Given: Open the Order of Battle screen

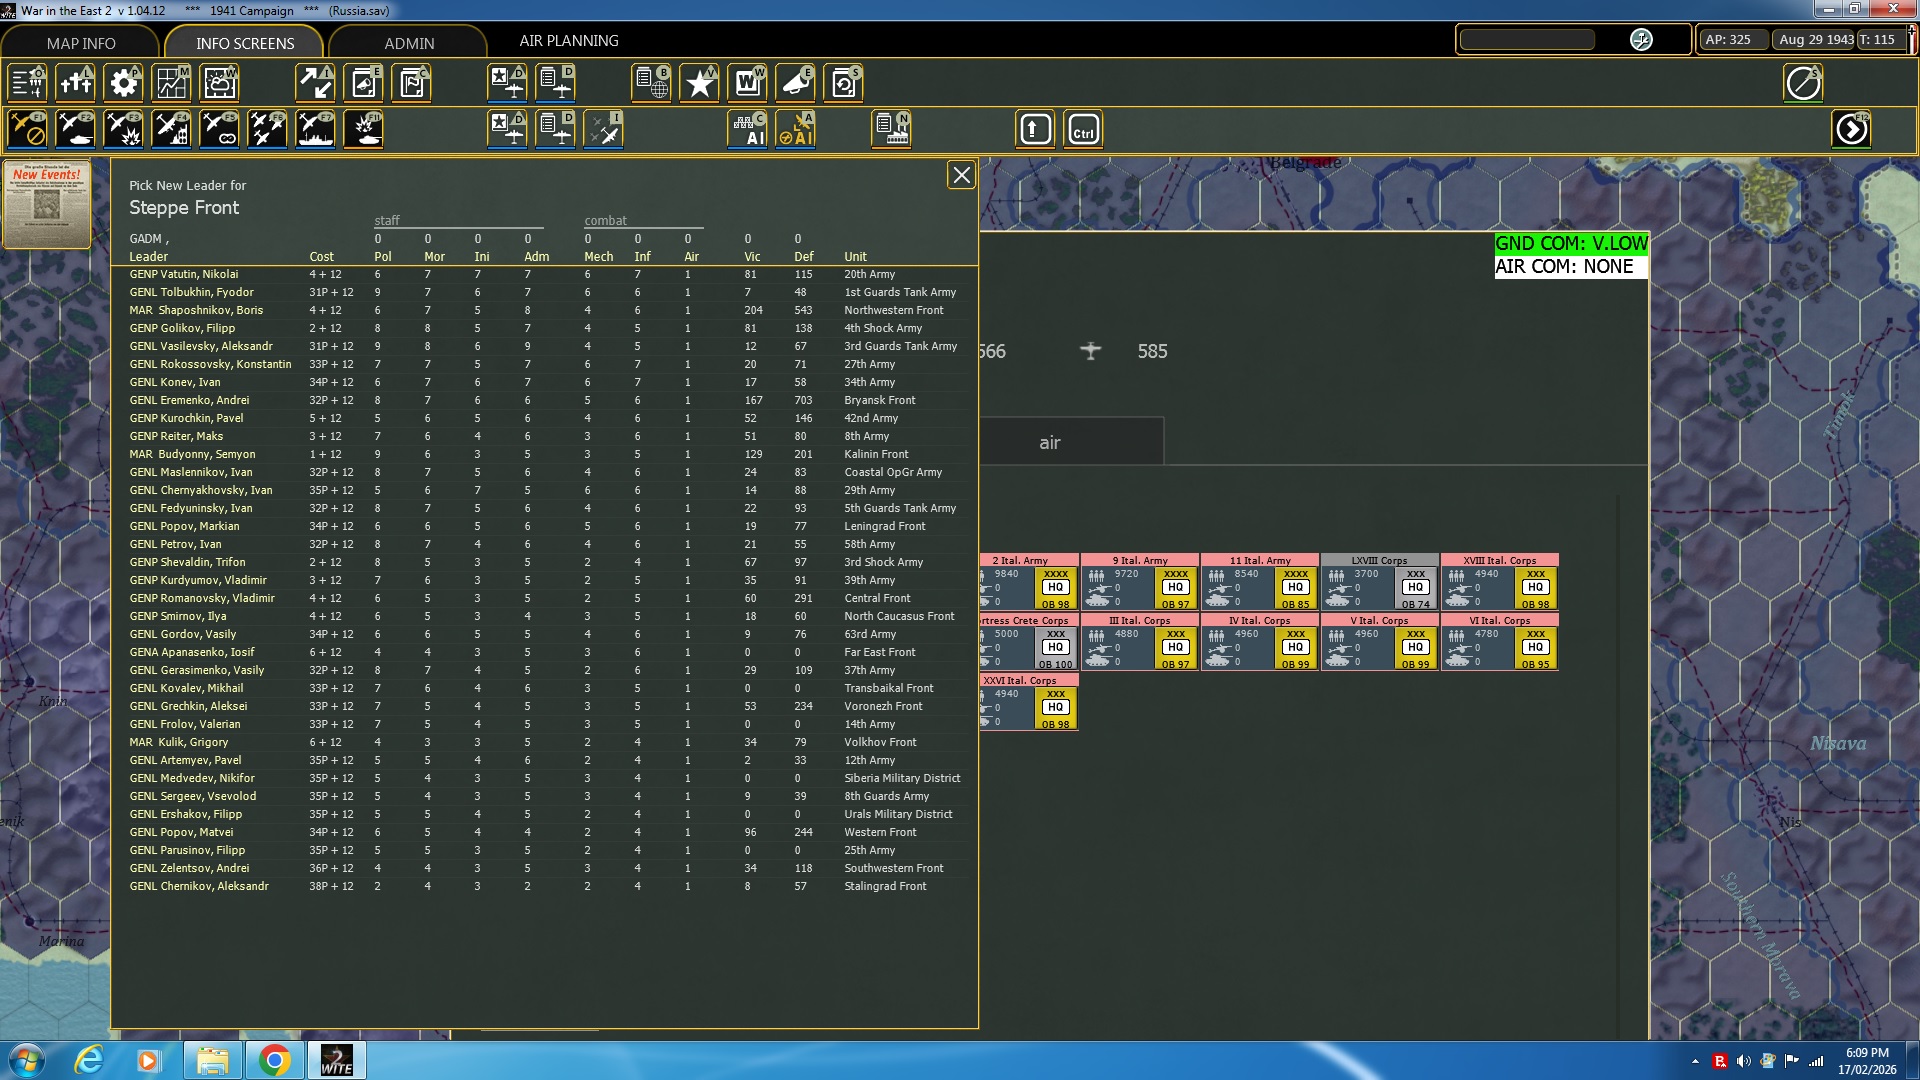Looking at the screenshot, I should pyautogui.click(x=27, y=83).
